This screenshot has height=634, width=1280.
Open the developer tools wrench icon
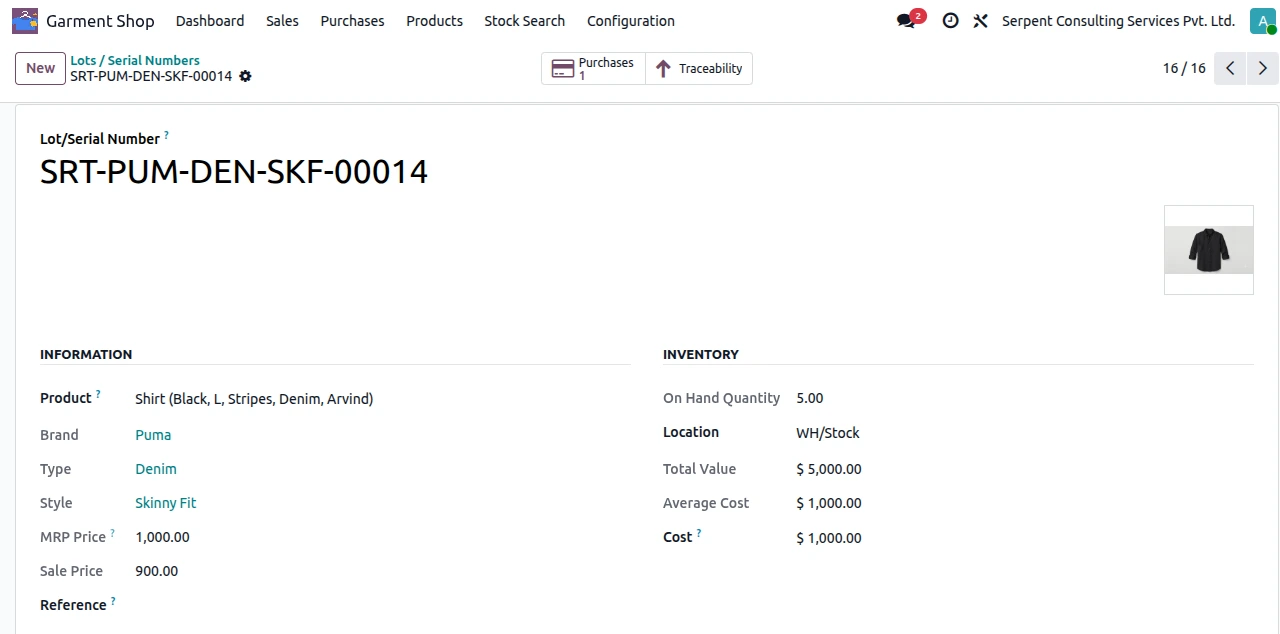(980, 21)
